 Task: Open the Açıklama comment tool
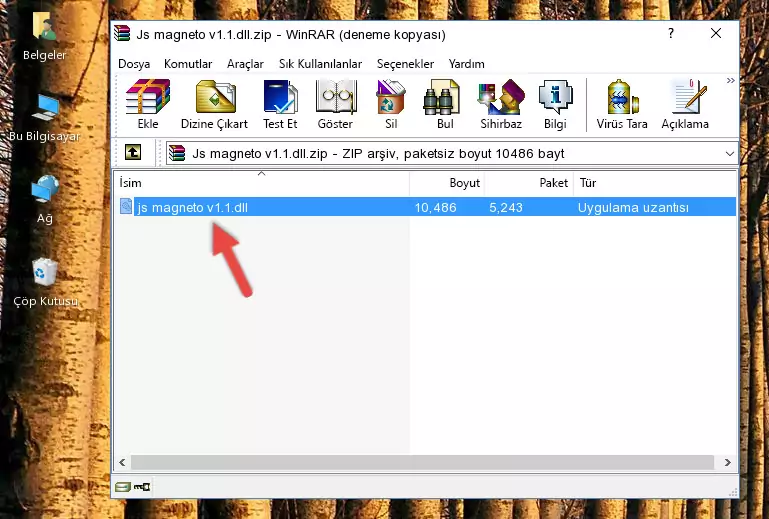point(685,104)
